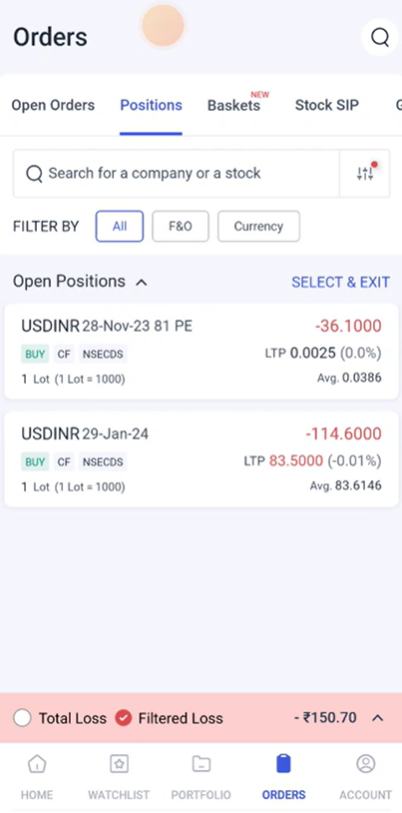Filter positions by F&O
This screenshot has width=402, height=813.
coord(181,226)
